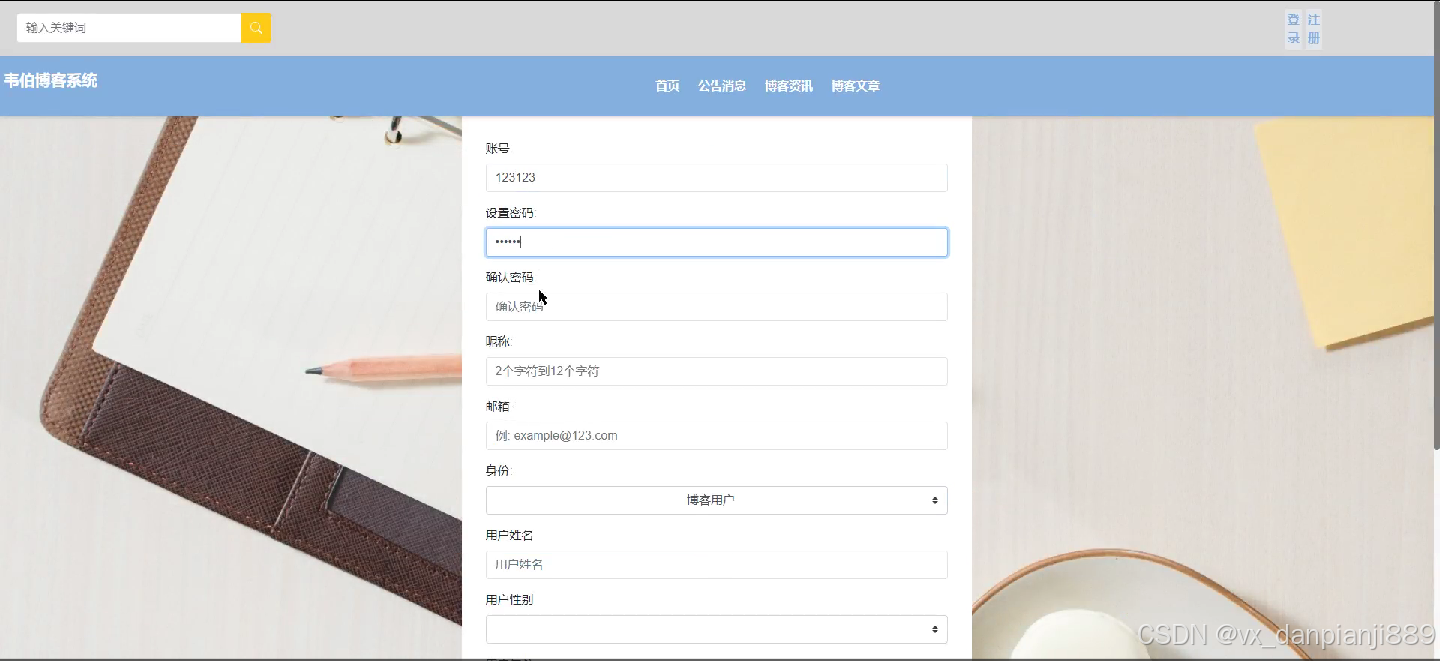
Task: Click the 账号 label text
Action: coord(498,148)
